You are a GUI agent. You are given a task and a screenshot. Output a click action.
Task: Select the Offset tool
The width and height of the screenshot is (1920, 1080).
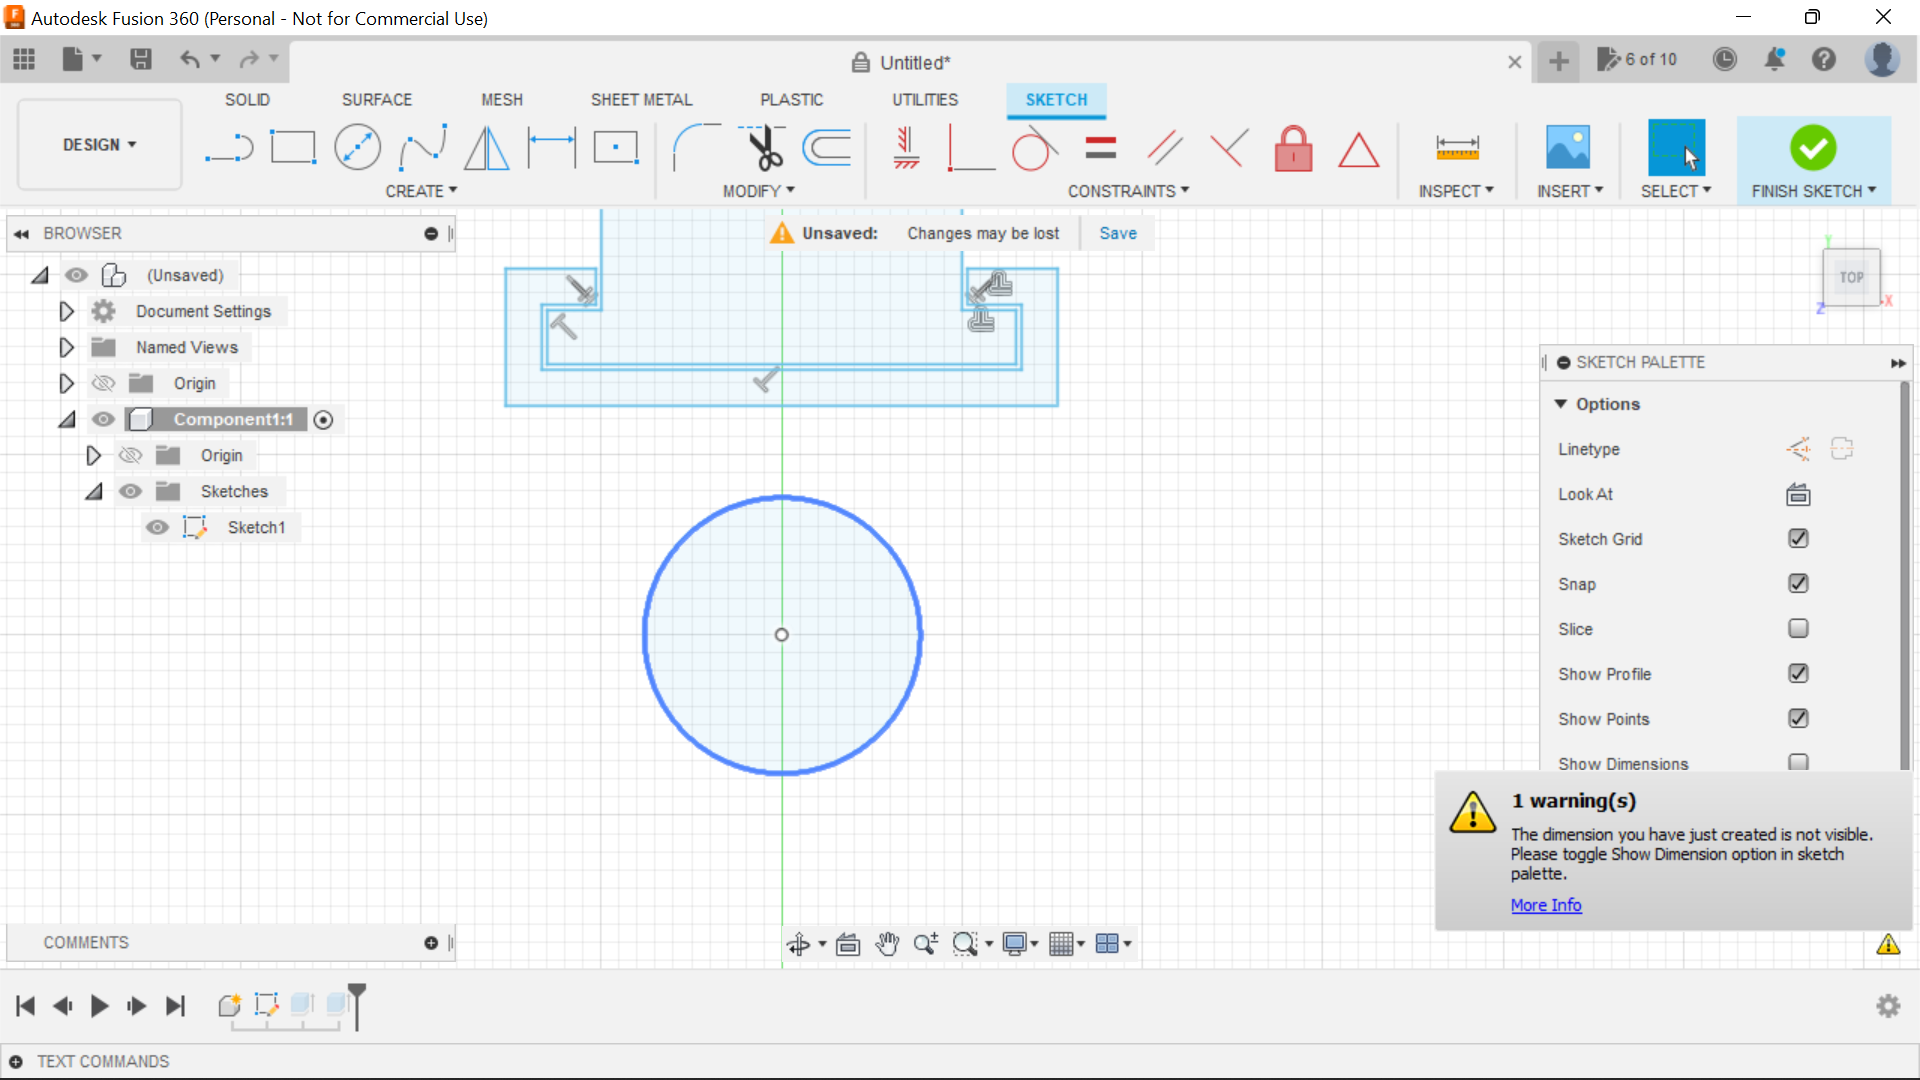coord(826,147)
